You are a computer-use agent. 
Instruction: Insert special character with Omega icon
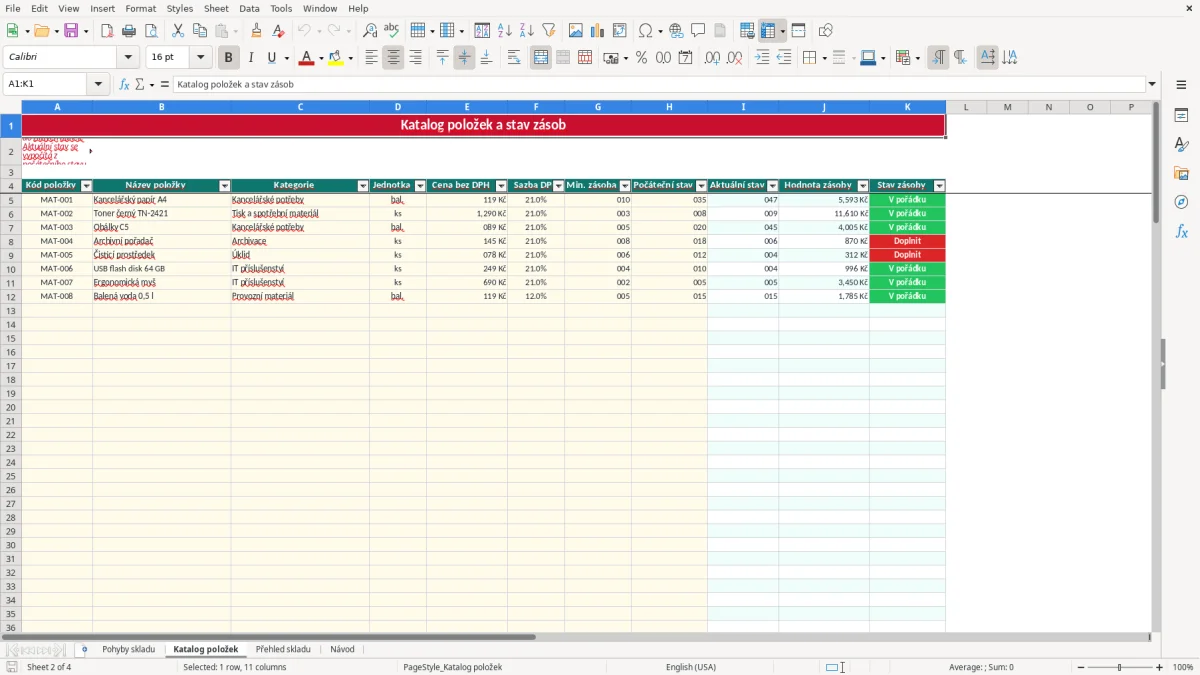pyautogui.click(x=645, y=31)
